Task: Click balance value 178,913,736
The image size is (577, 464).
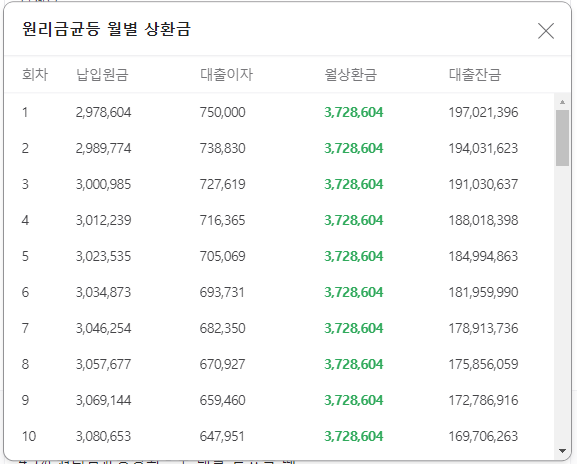Action: pyautogui.click(x=483, y=328)
